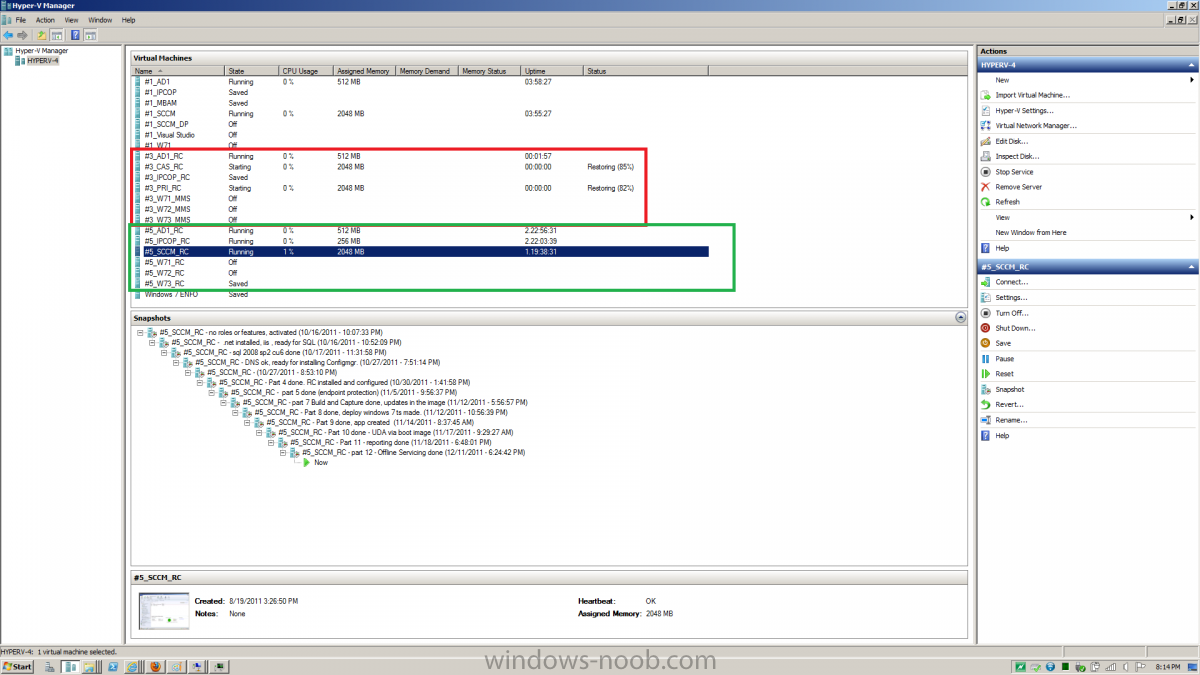Image resolution: width=1200 pixels, height=675 pixels.
Task: Click the Edit Disk action icon
Action: pyautogui.click(x=986, y=141)
